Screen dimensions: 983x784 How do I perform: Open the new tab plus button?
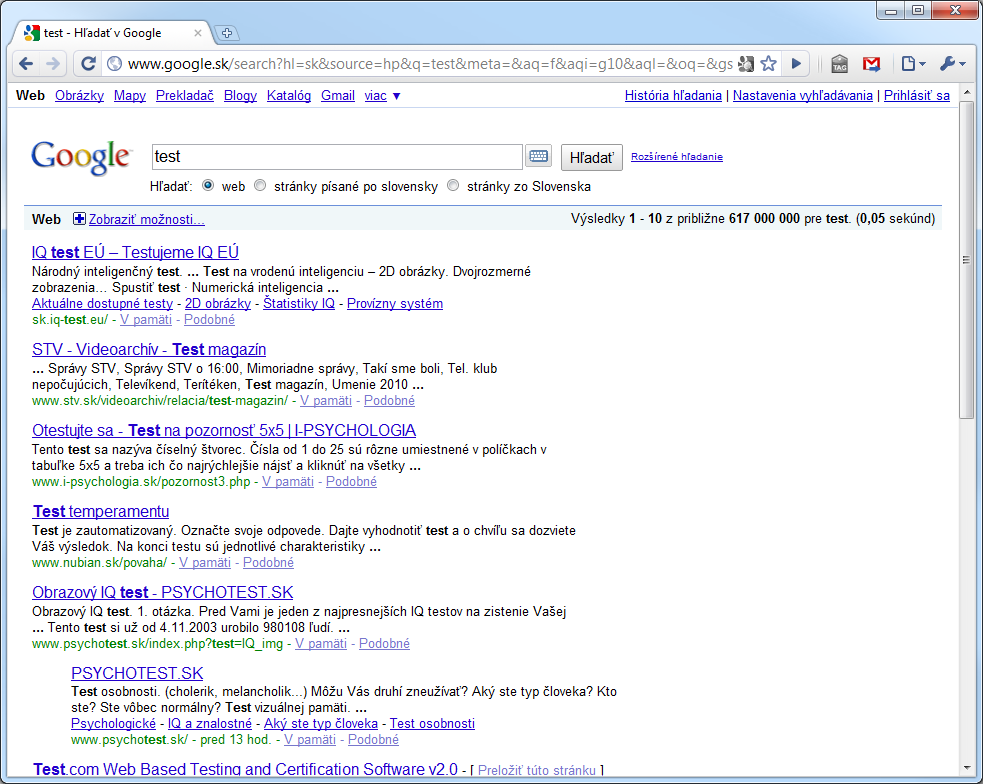(227, 33)
